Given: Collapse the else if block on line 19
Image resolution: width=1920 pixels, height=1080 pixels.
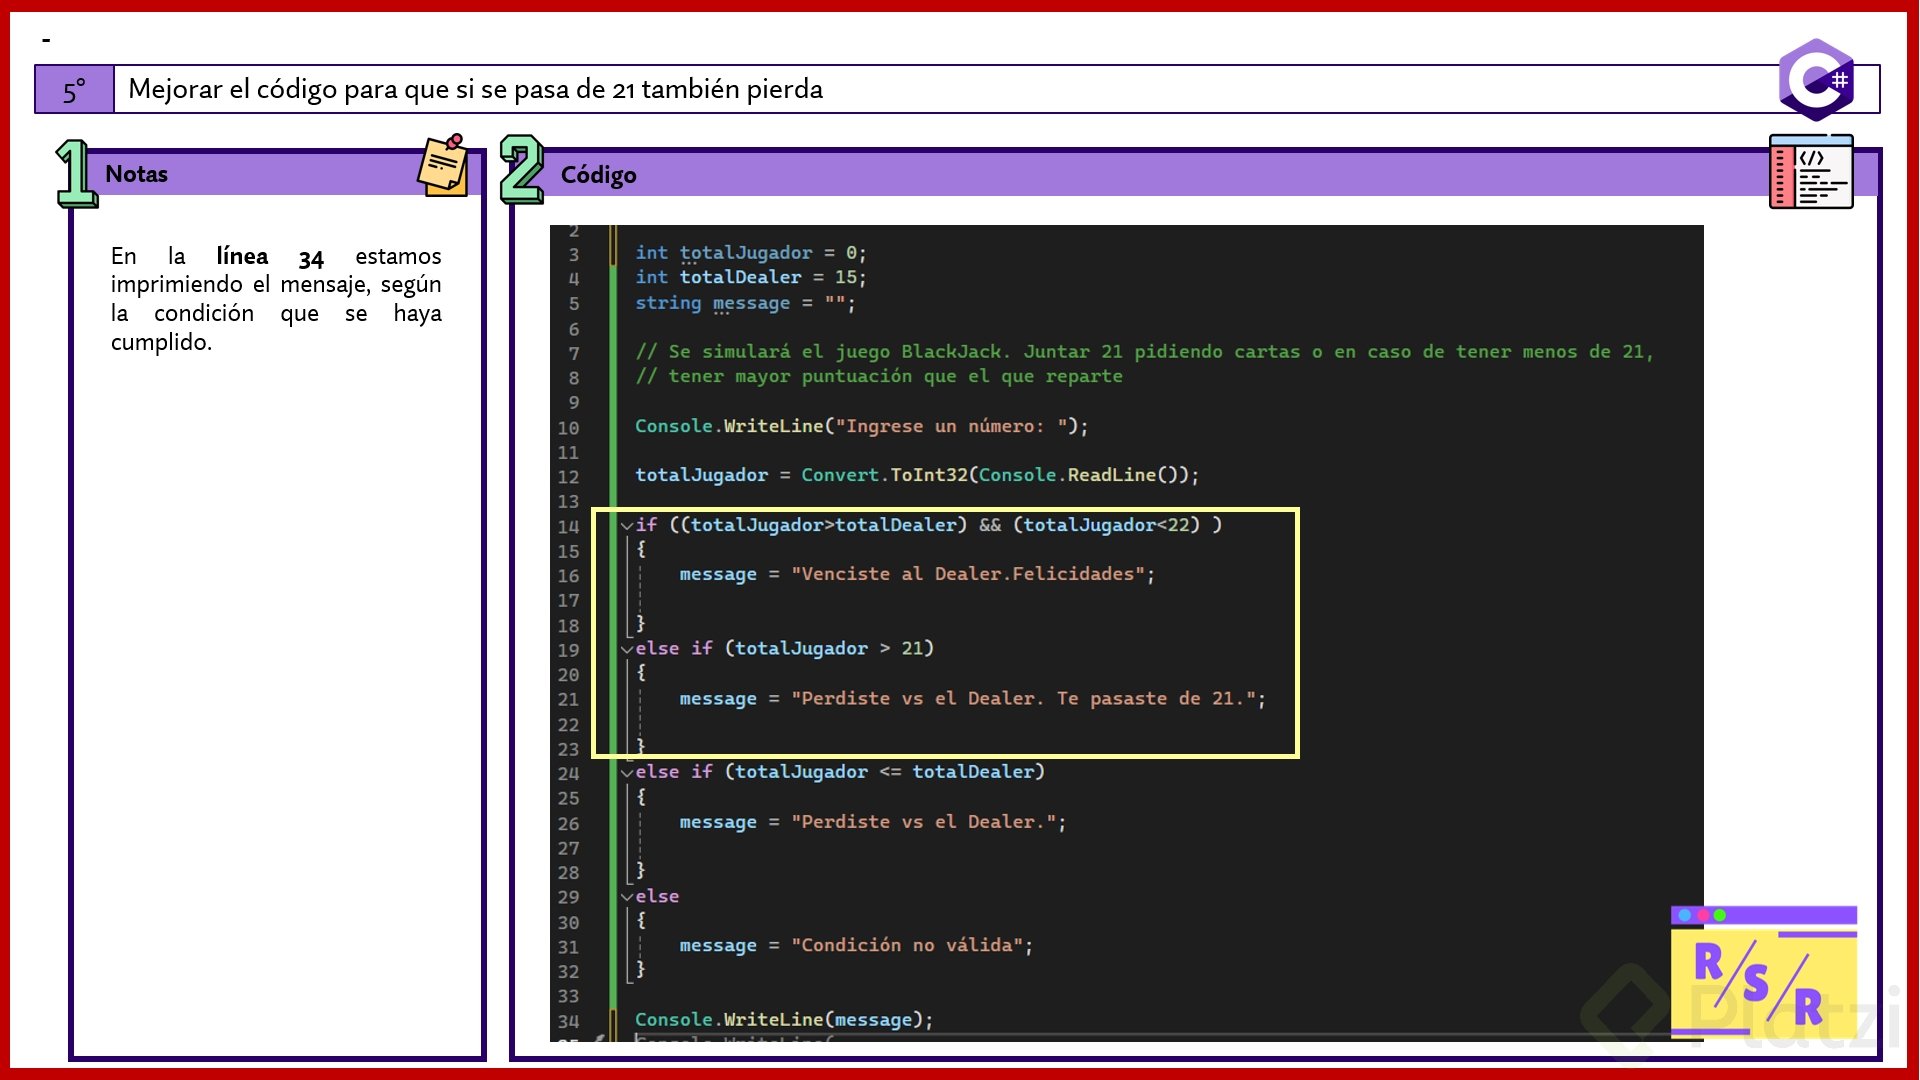Looking at the screenshot, I should [627, 649].
